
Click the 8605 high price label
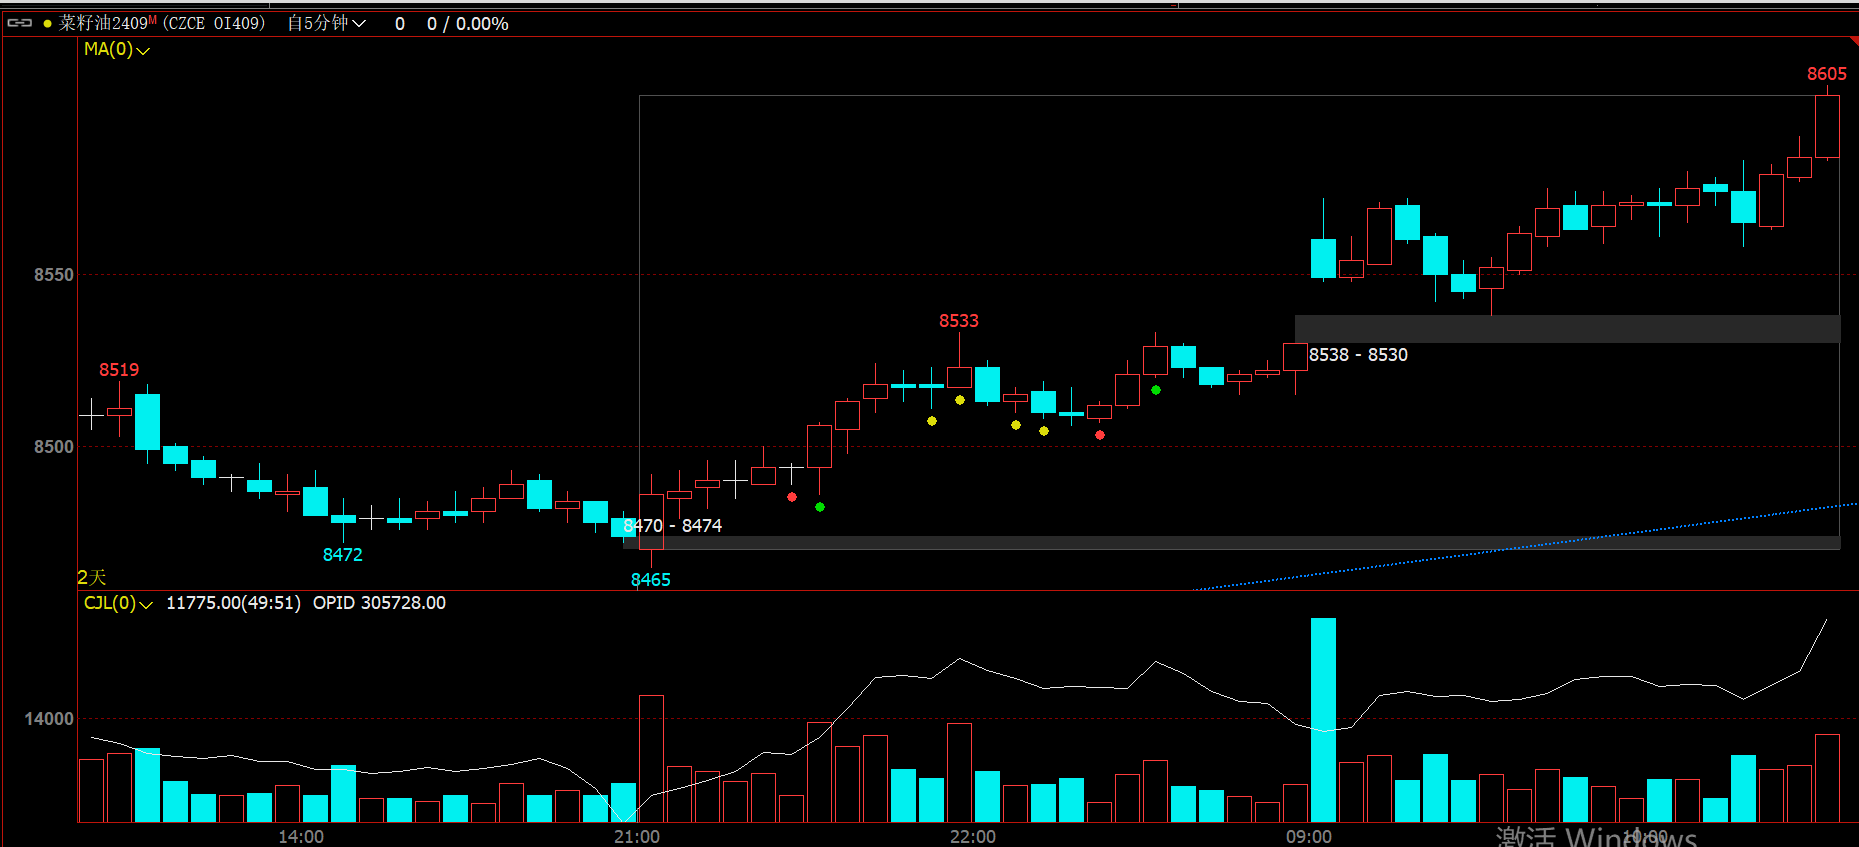point(1826,74)
